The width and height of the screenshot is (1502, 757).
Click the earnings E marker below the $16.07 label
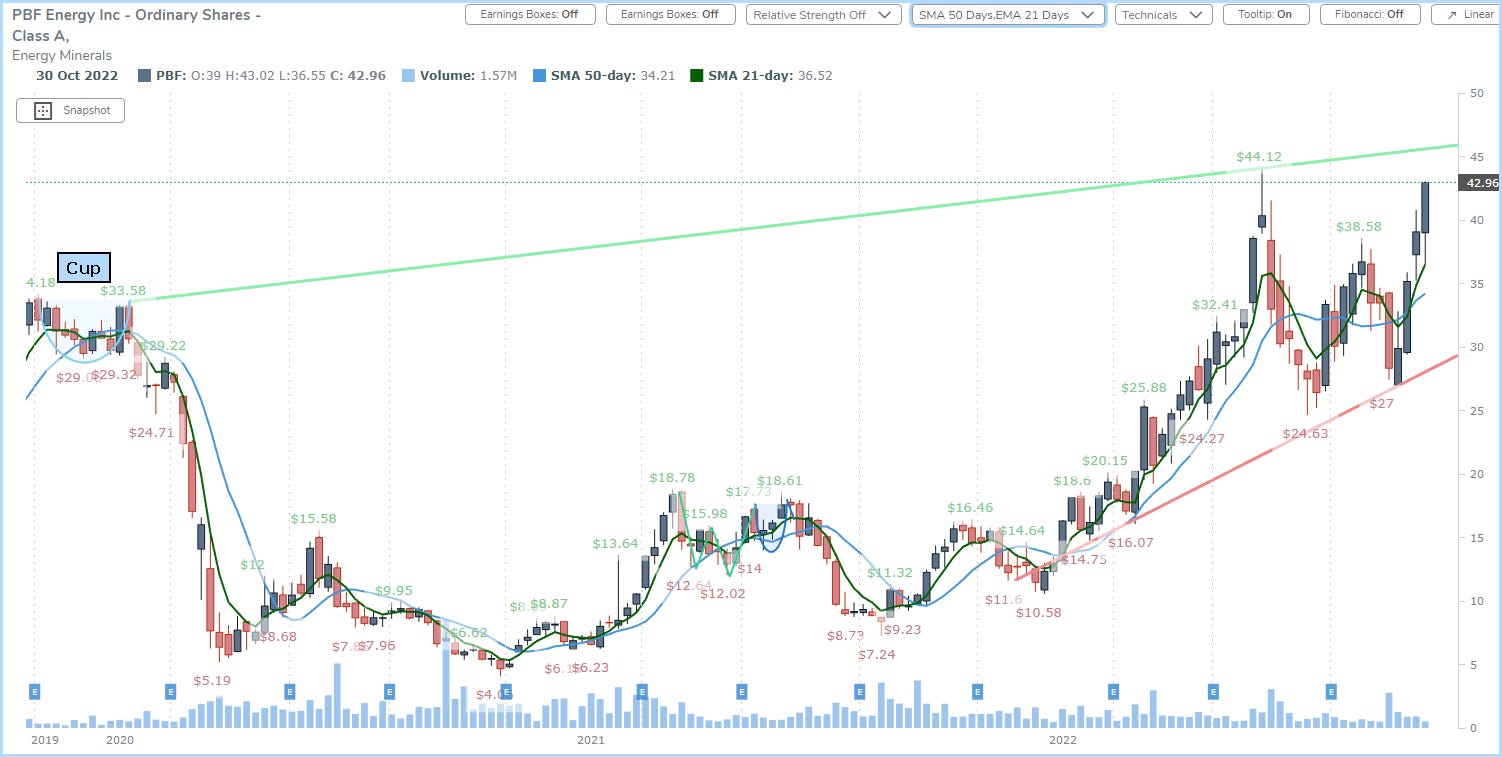[1113, 690]
